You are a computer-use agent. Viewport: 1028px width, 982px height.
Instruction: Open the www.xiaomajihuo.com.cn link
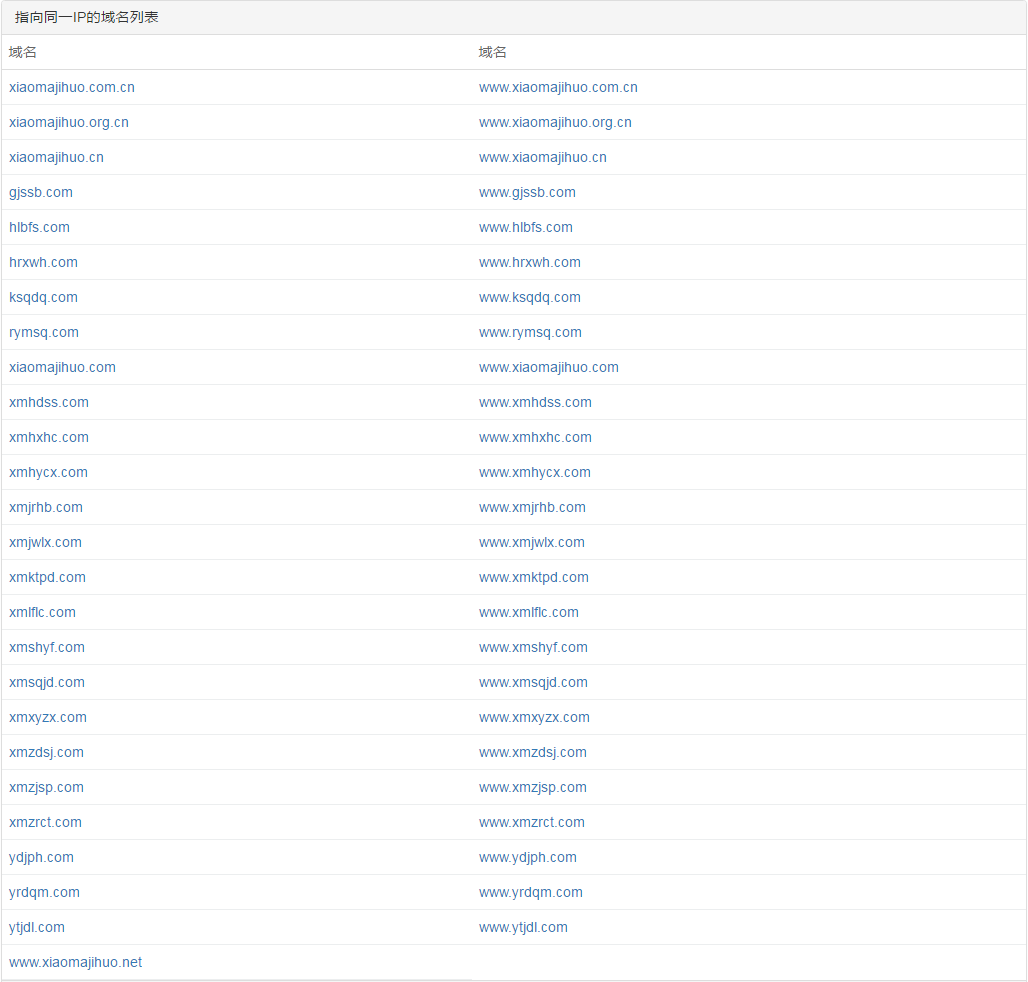[x=558, y=87]
